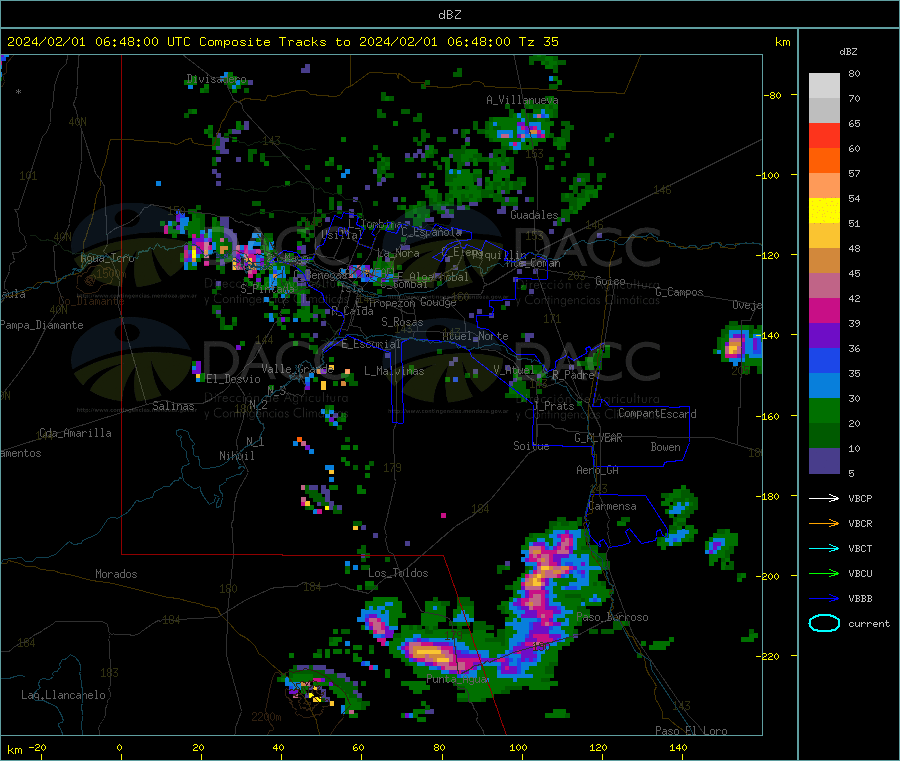Click the 'R_Padre' map label
Viewport: 900px width, 761px height.
pos(573,375)
